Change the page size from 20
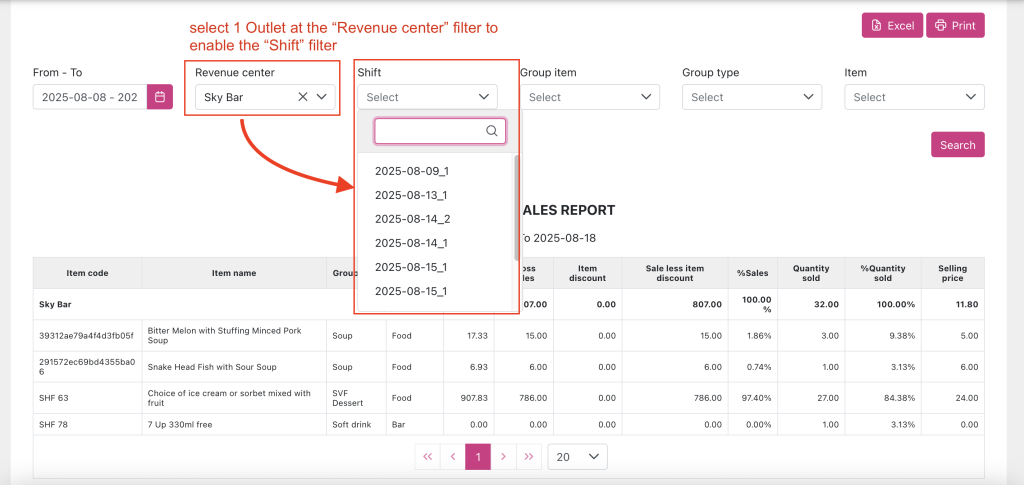Screen dimensions: 1024x485 point(578,457)
